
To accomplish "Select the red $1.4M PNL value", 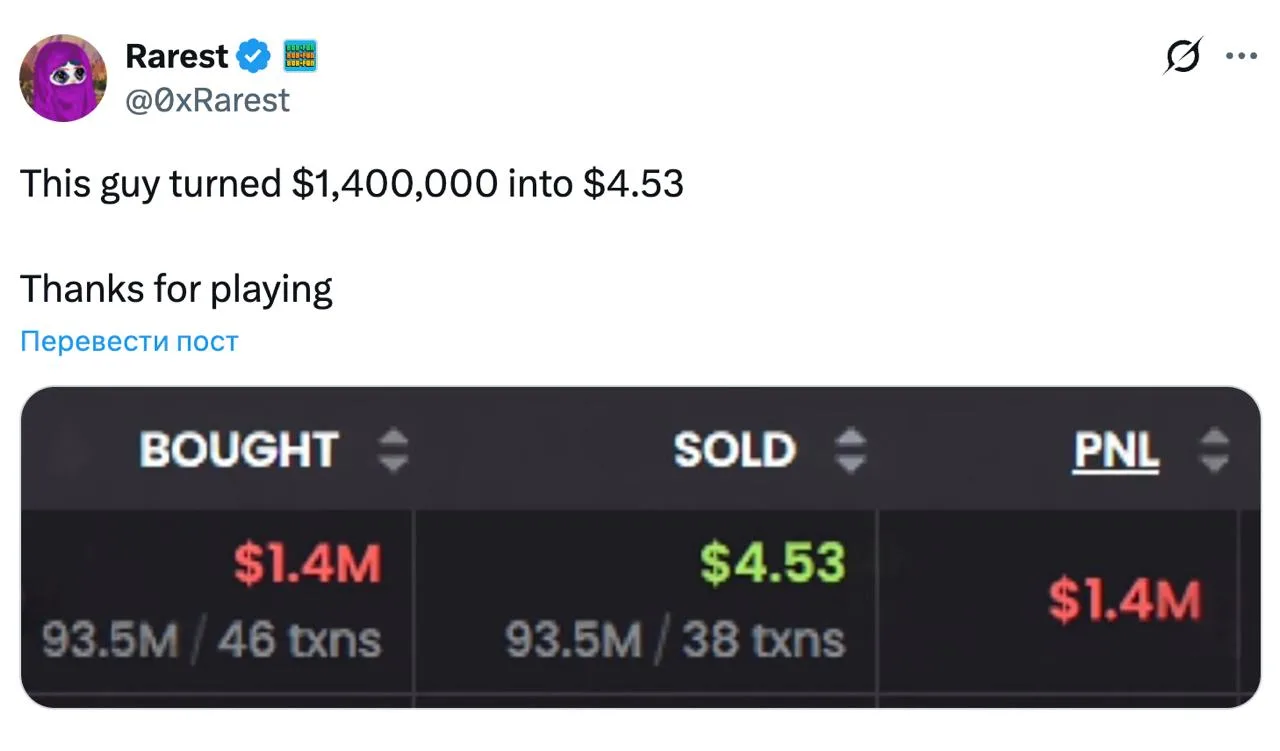I will [x=1124, y=601].
